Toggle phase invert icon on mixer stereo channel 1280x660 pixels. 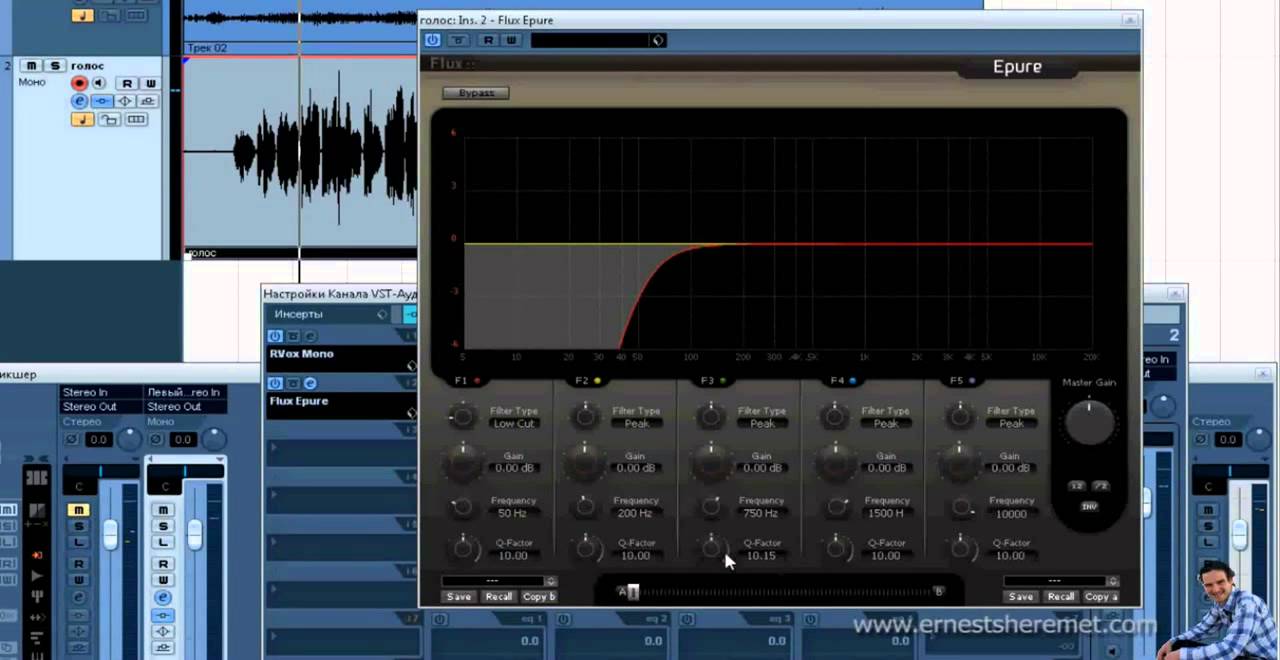[x=71, y=439]
